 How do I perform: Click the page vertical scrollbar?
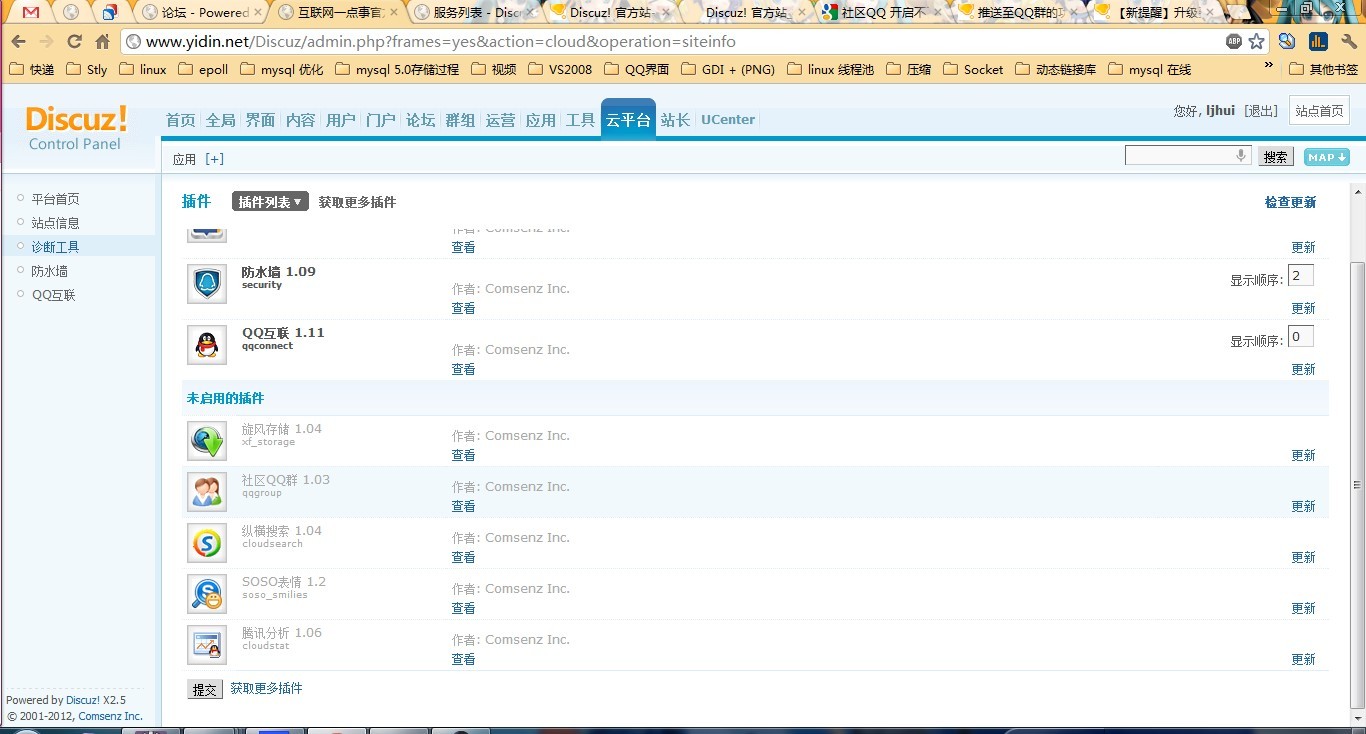coord(1357,483)
